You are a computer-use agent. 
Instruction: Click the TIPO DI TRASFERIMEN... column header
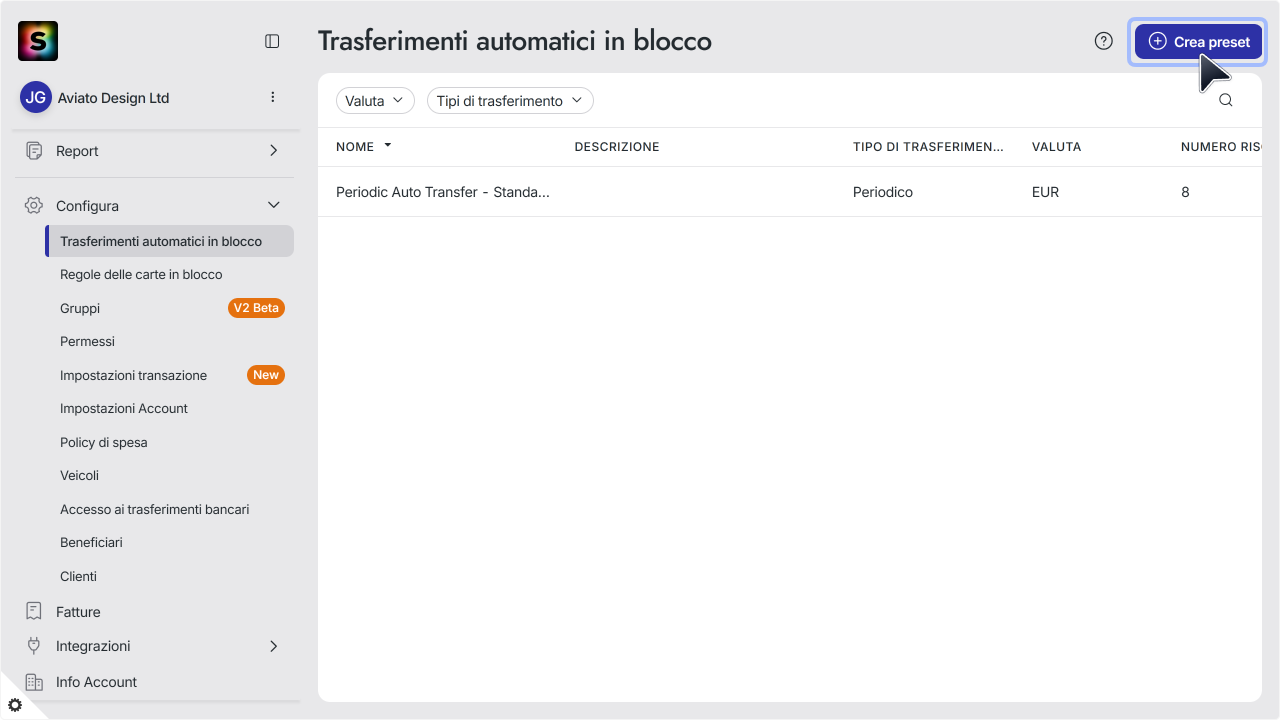(x=928, y=147)
